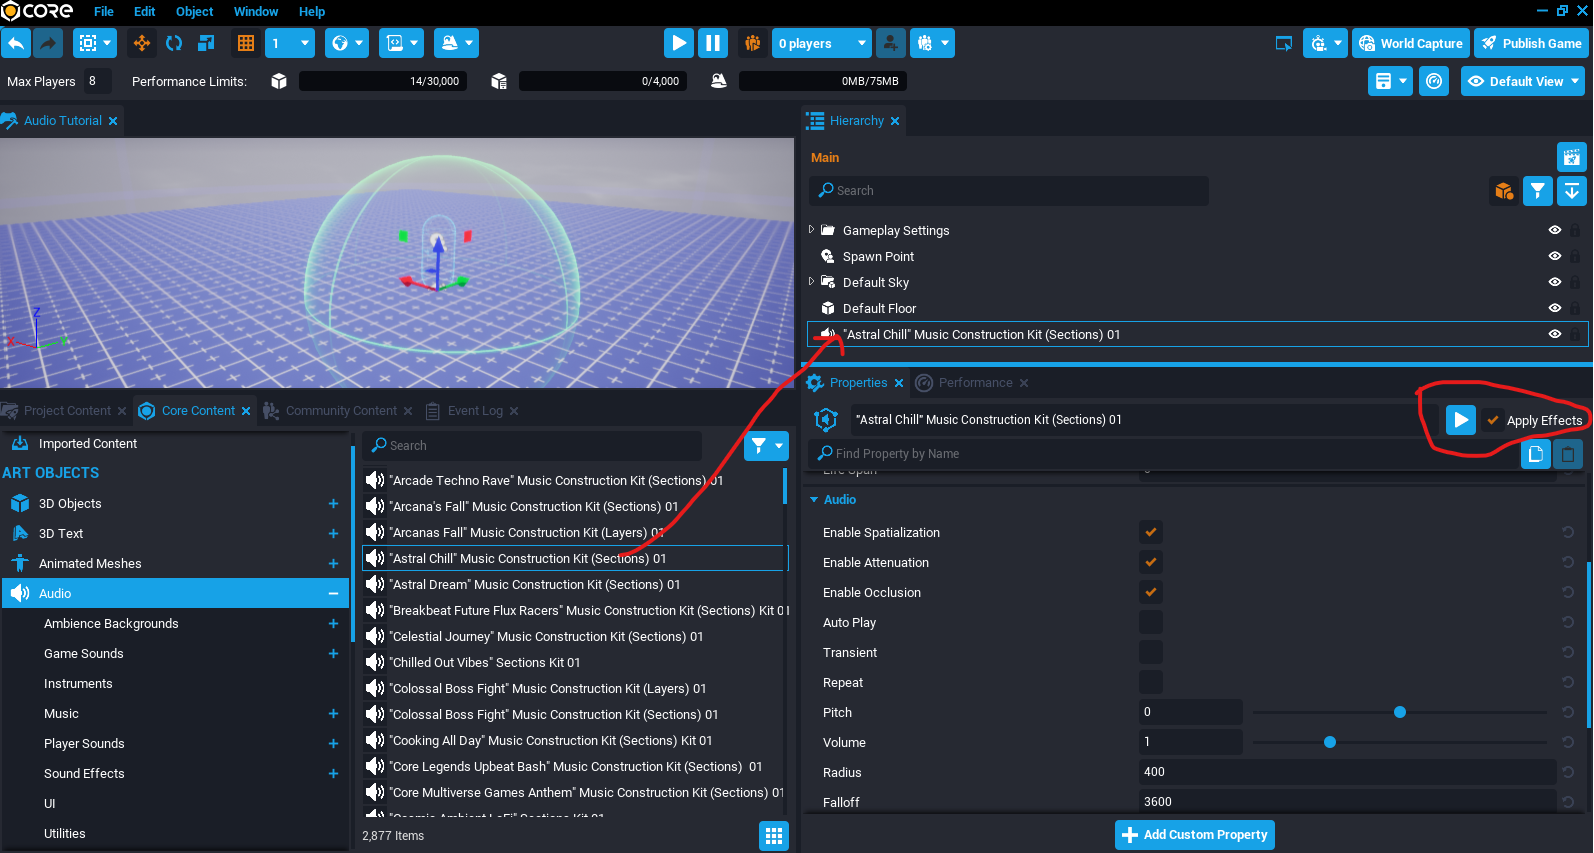
Task: Click the copy properties icon
Action: pyautogui.click(x=1535, y=454)
